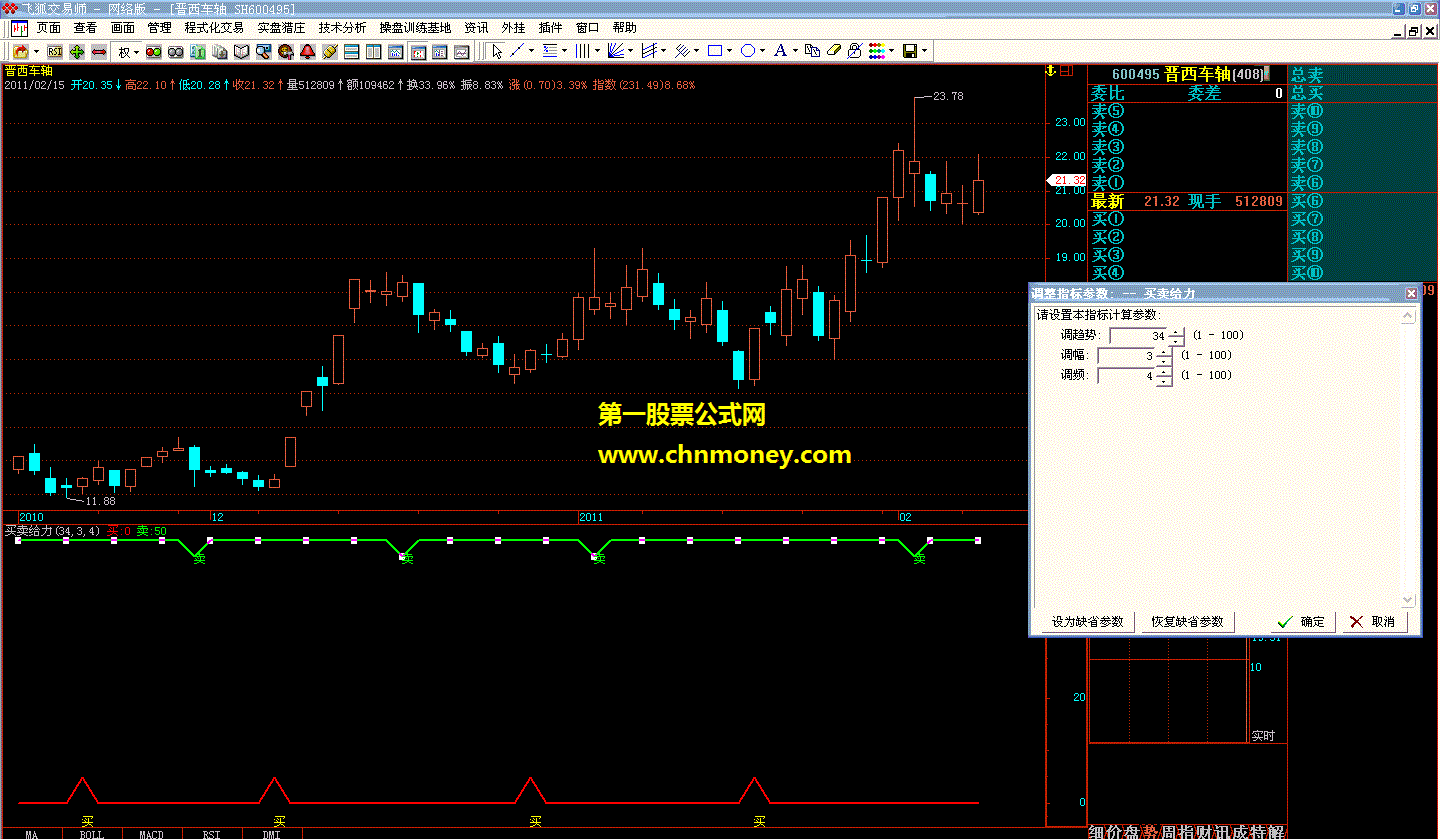Expand the trend line tool dropdown arrow
This screenshot has width=1440, height=839.
tap(531, 51)
